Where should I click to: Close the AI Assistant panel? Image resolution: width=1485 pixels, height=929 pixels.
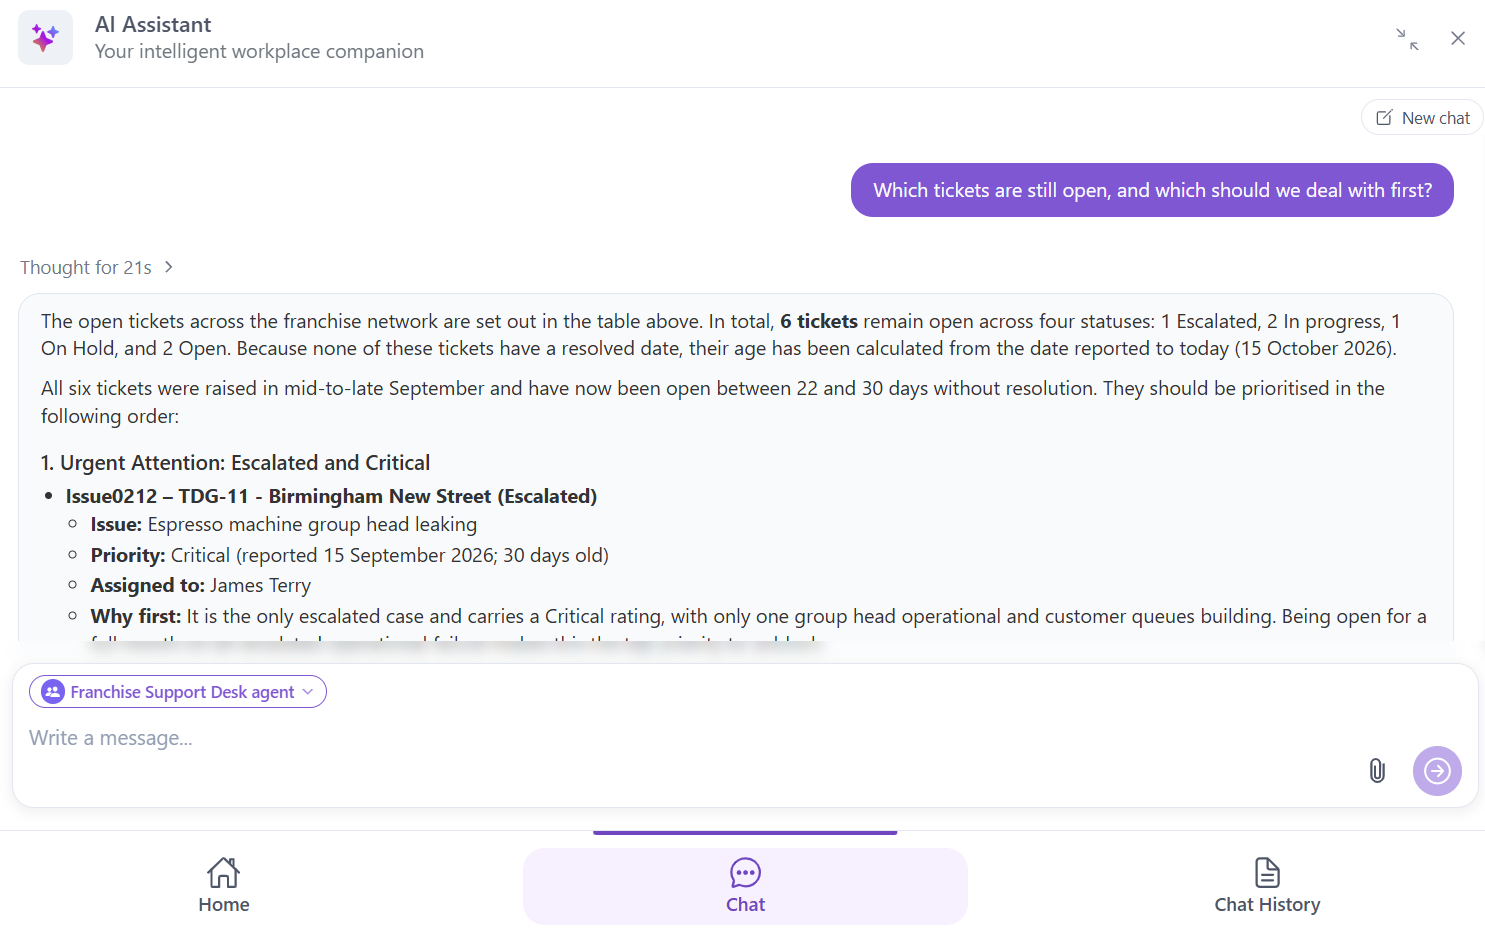click(x=1458, y=38)
